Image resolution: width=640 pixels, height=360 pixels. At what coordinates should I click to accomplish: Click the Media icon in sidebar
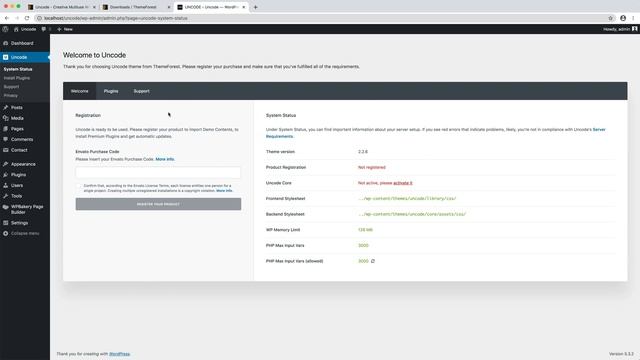(6, 118)
